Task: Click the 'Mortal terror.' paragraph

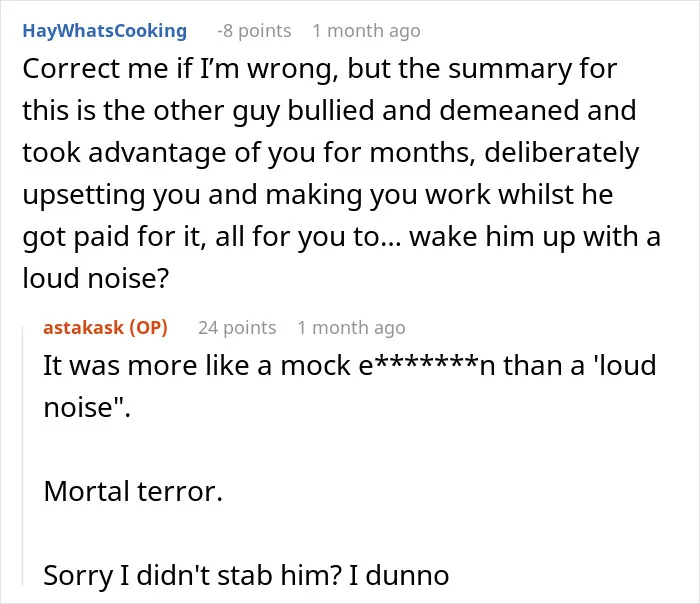Action: coord(133,491)
